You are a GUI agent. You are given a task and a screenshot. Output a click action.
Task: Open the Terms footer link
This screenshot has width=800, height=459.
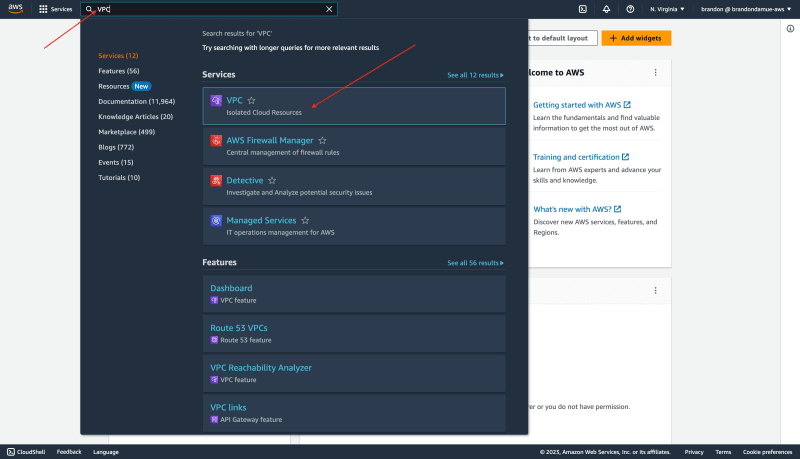(723, 452)
